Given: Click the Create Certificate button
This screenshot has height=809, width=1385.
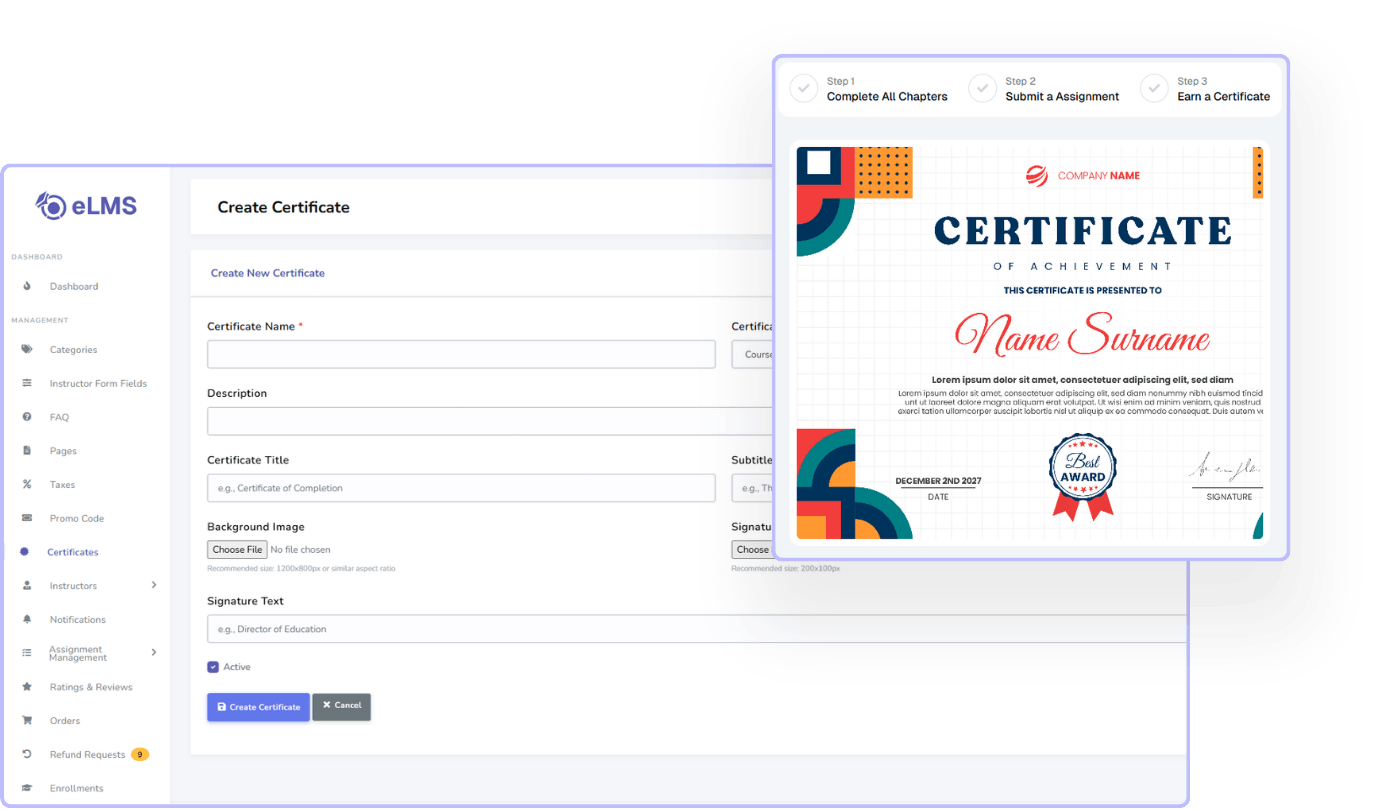Looking at the screenshot, I should click(x=258, y=707).
